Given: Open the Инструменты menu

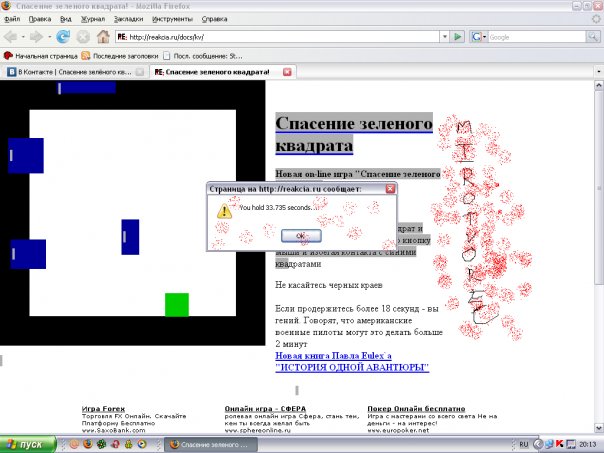Looking at the screenshot, I should click(173, 19).
